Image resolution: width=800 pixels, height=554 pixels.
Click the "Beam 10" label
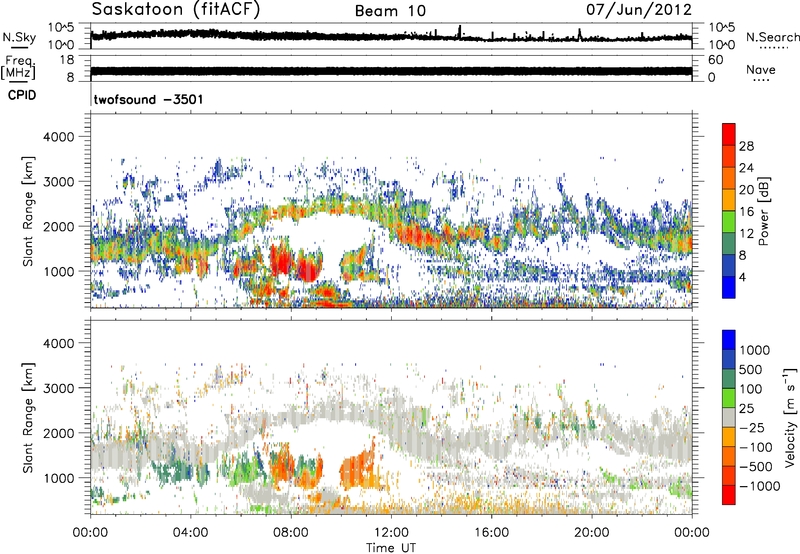(390, 11)
